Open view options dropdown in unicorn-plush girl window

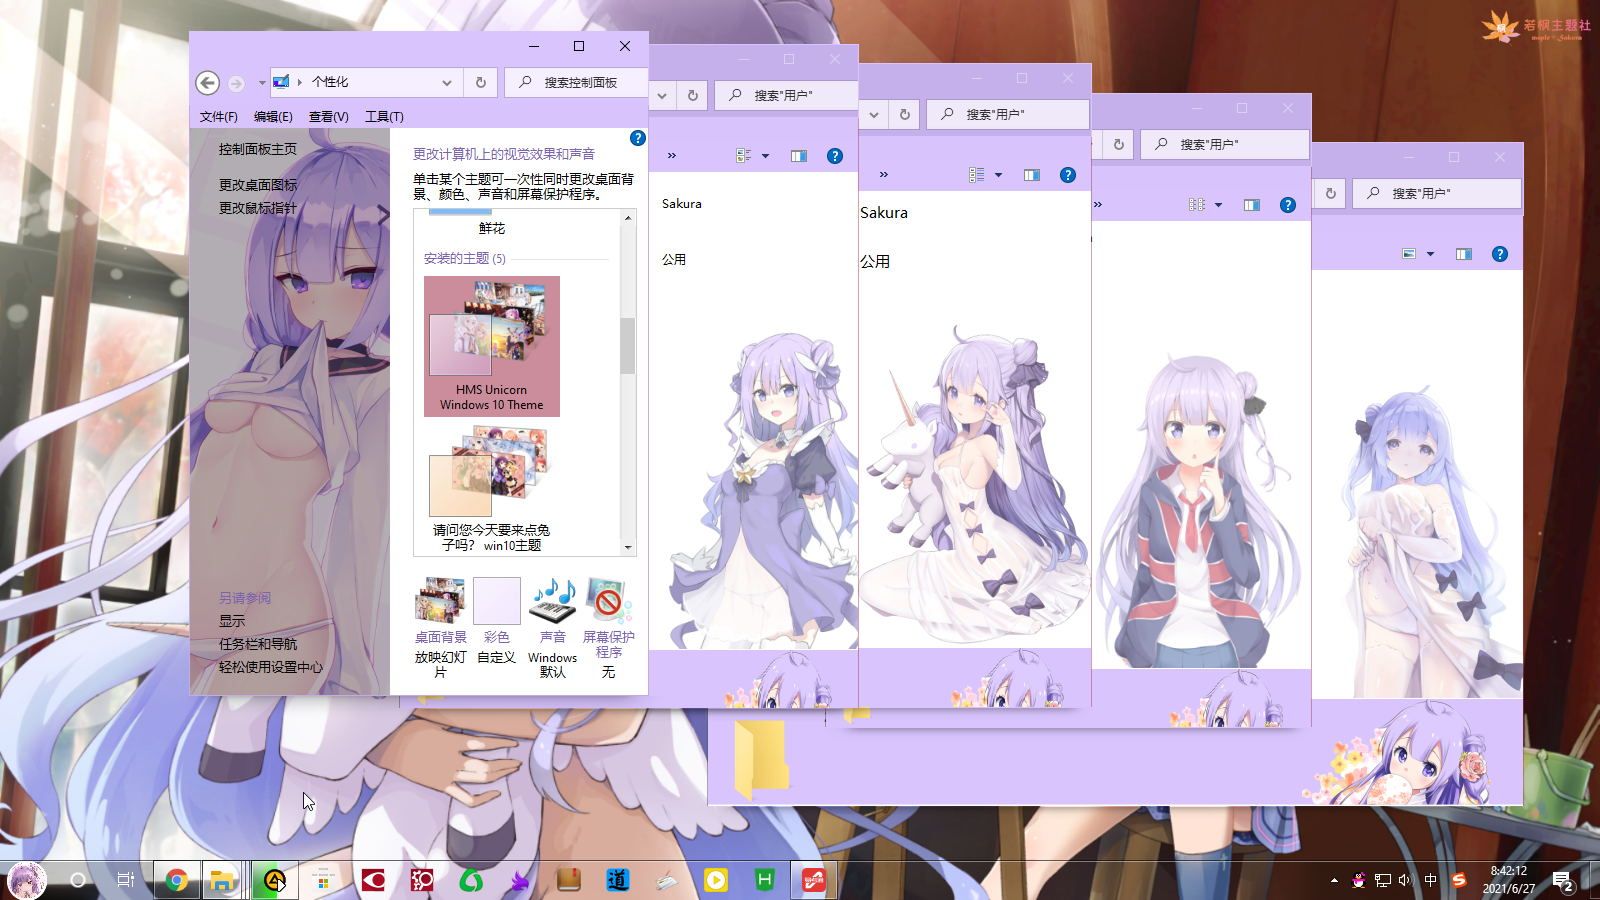coord(998,175)
